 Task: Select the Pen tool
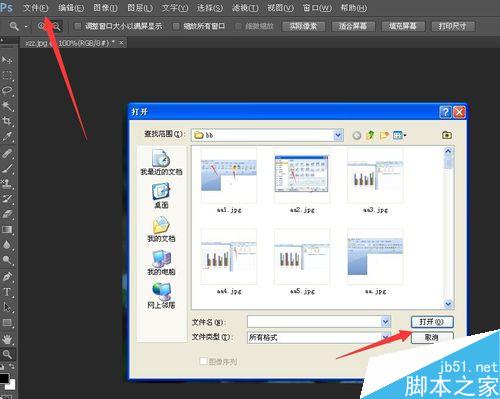pyautogui.click(x=7, y=277)
